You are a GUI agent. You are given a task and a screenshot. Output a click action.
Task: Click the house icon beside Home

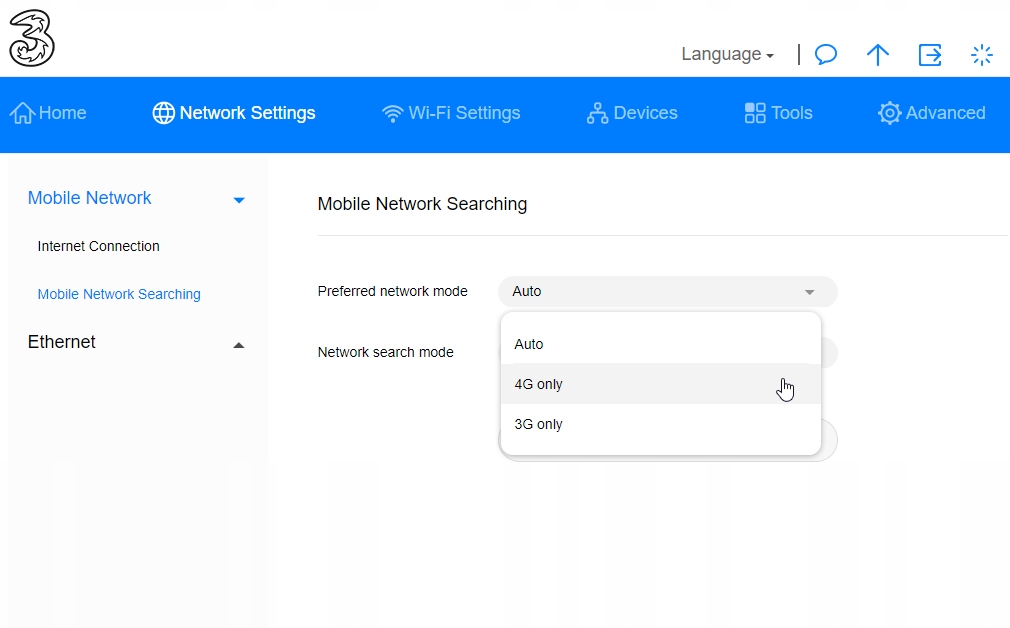pyautogui.click(x=22, y=113)
